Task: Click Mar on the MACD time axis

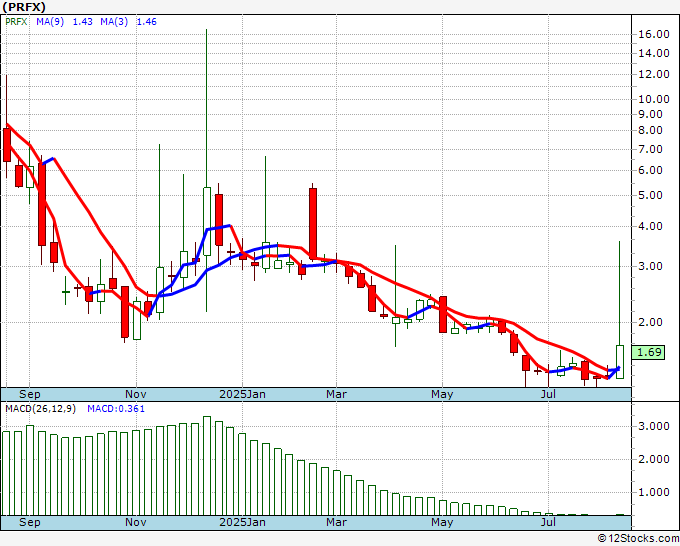Action: (x=337, y=522)
